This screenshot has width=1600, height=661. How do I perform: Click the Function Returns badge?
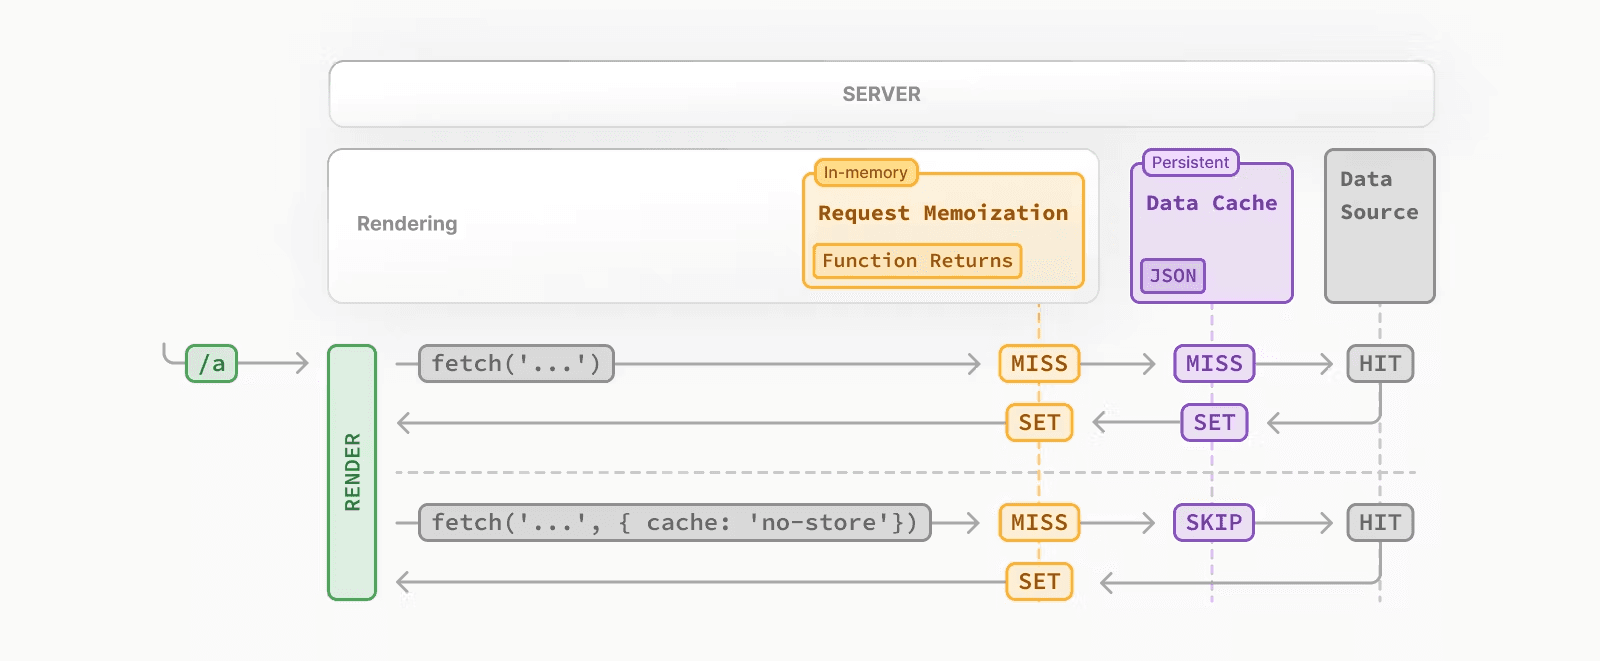(917, 261)
